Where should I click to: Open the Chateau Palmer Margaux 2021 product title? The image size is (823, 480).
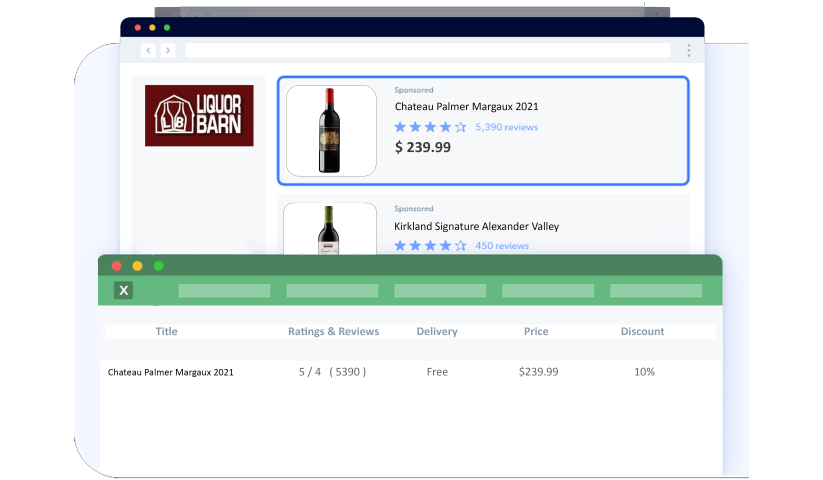(x=467, y=106)
